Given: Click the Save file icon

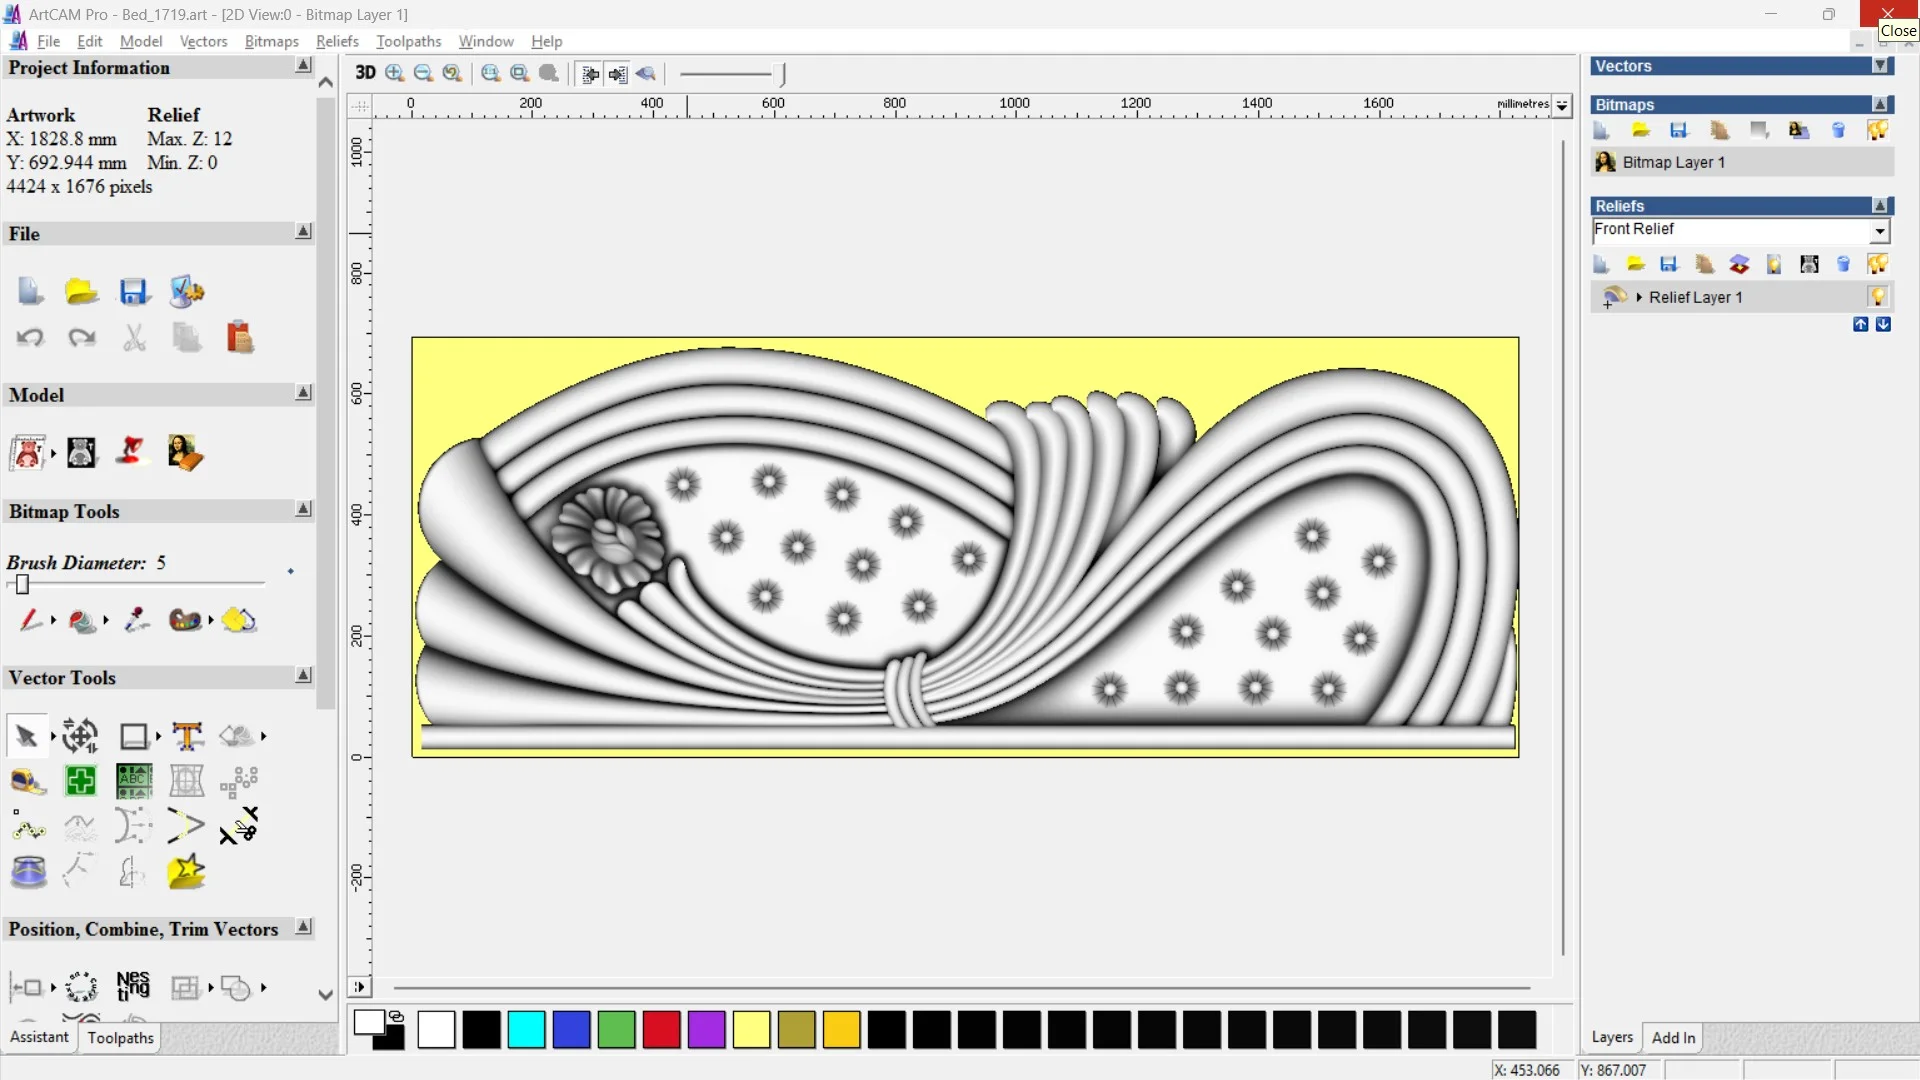Looking at the screenshot, I should [133, 292].
